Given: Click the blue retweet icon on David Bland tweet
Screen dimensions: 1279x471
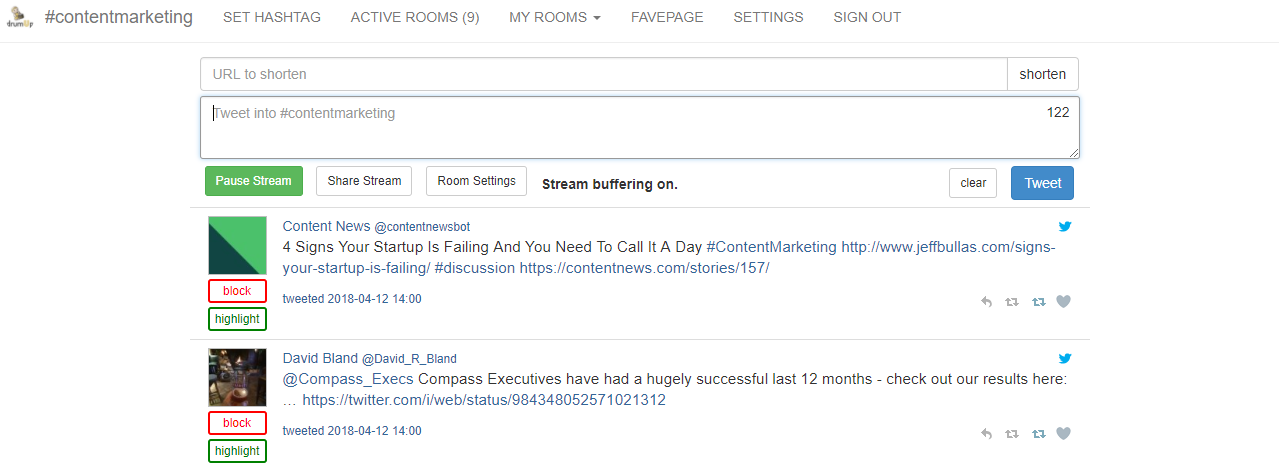Looking at the screenshot, I should tap(1038, 434).
